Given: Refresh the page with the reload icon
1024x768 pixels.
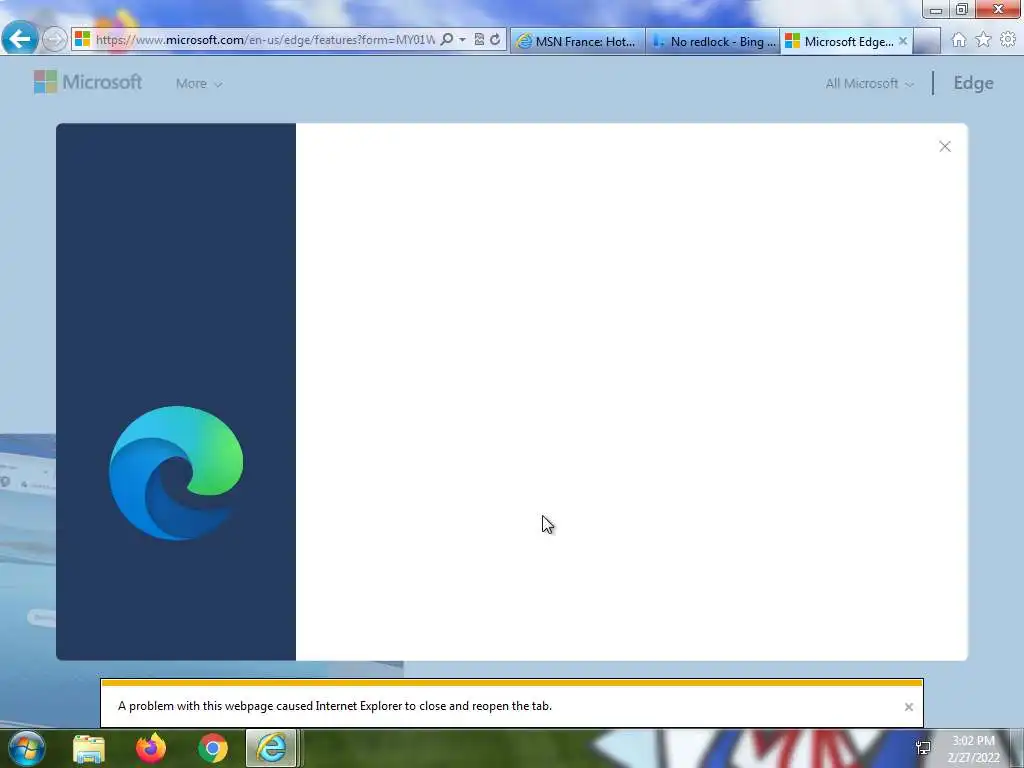Looking at the screenshot, I should tap(495, 40).
